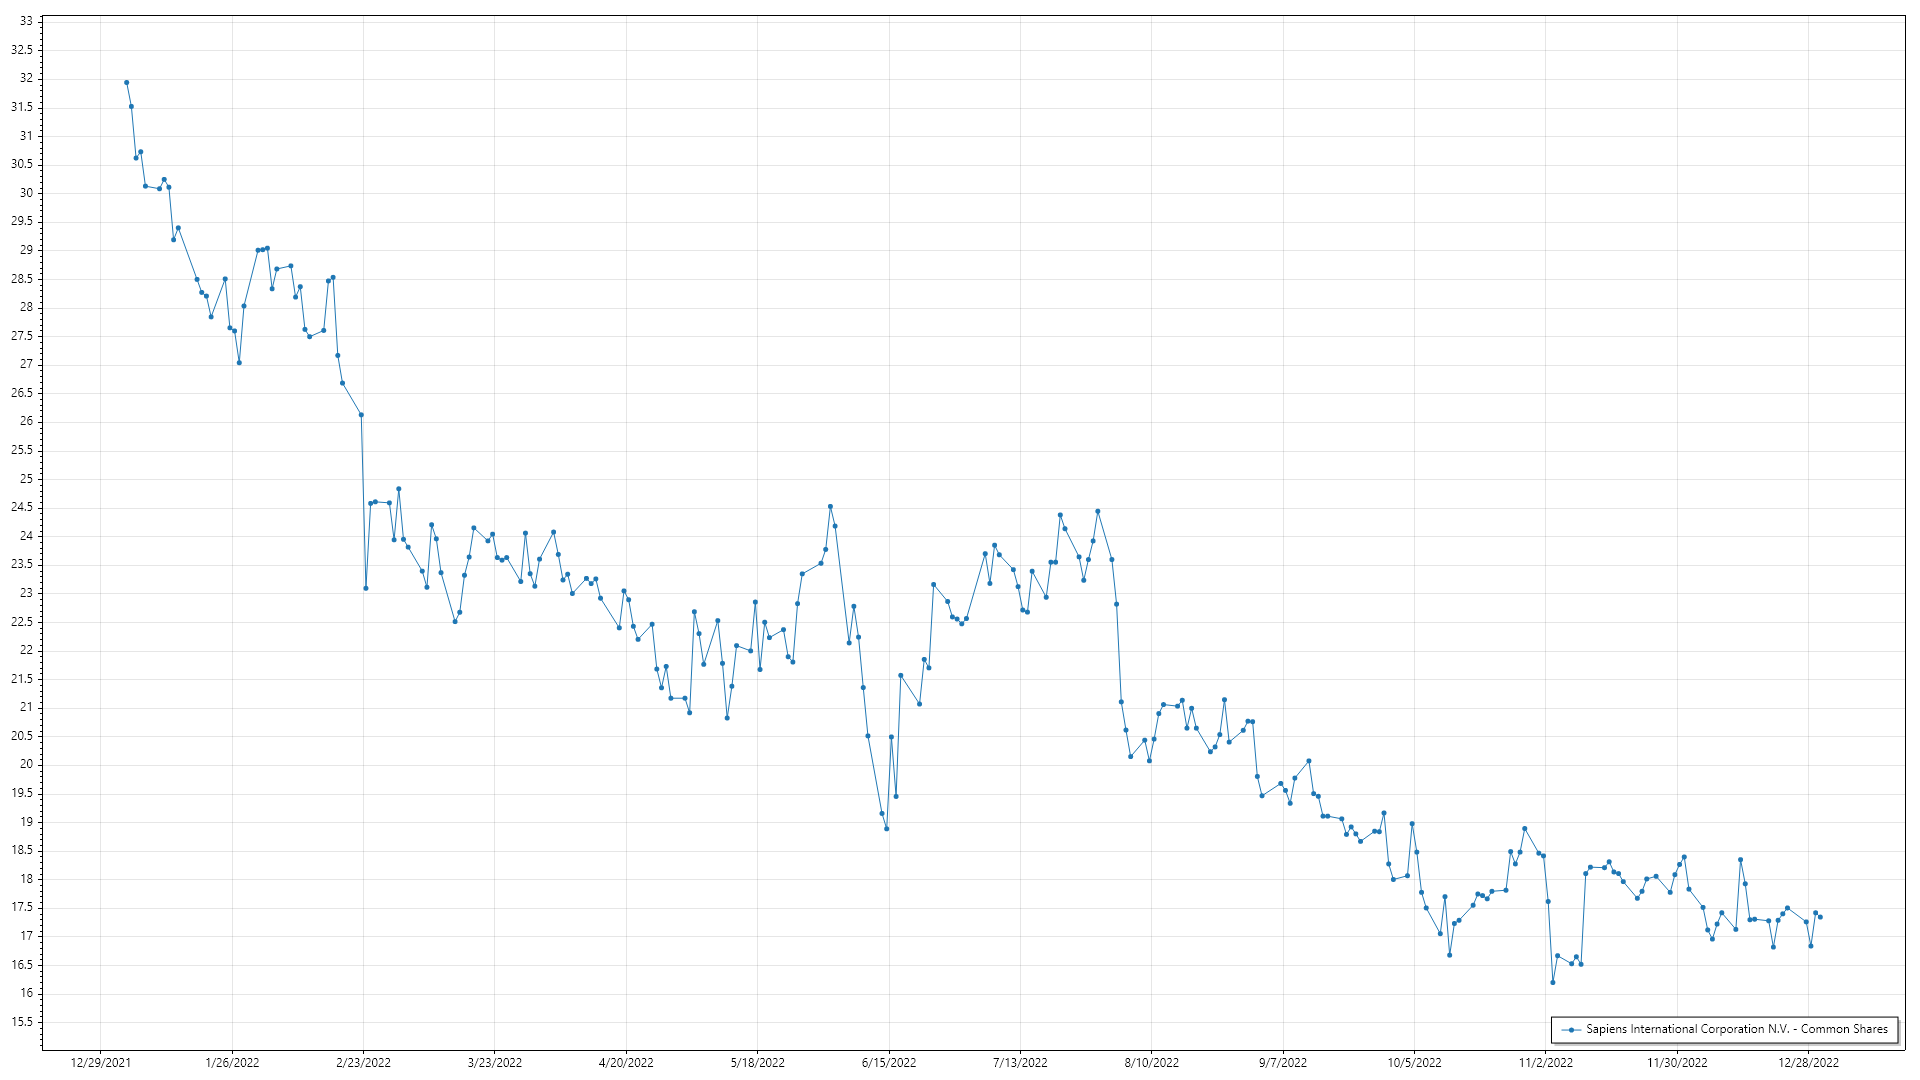Click the mid-June trough point near 18.9
This screenshot has width=1920, height=1080.
[886, 828]
